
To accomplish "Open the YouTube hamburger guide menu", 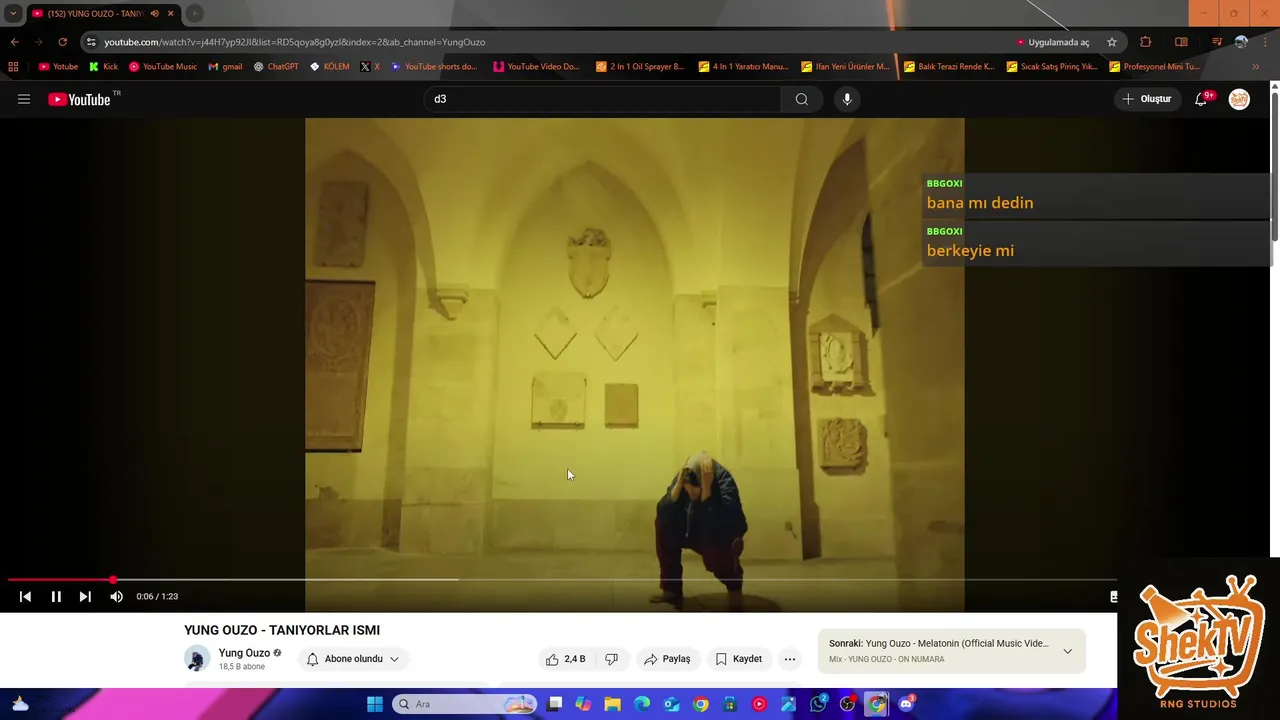I will pos(24,99).
